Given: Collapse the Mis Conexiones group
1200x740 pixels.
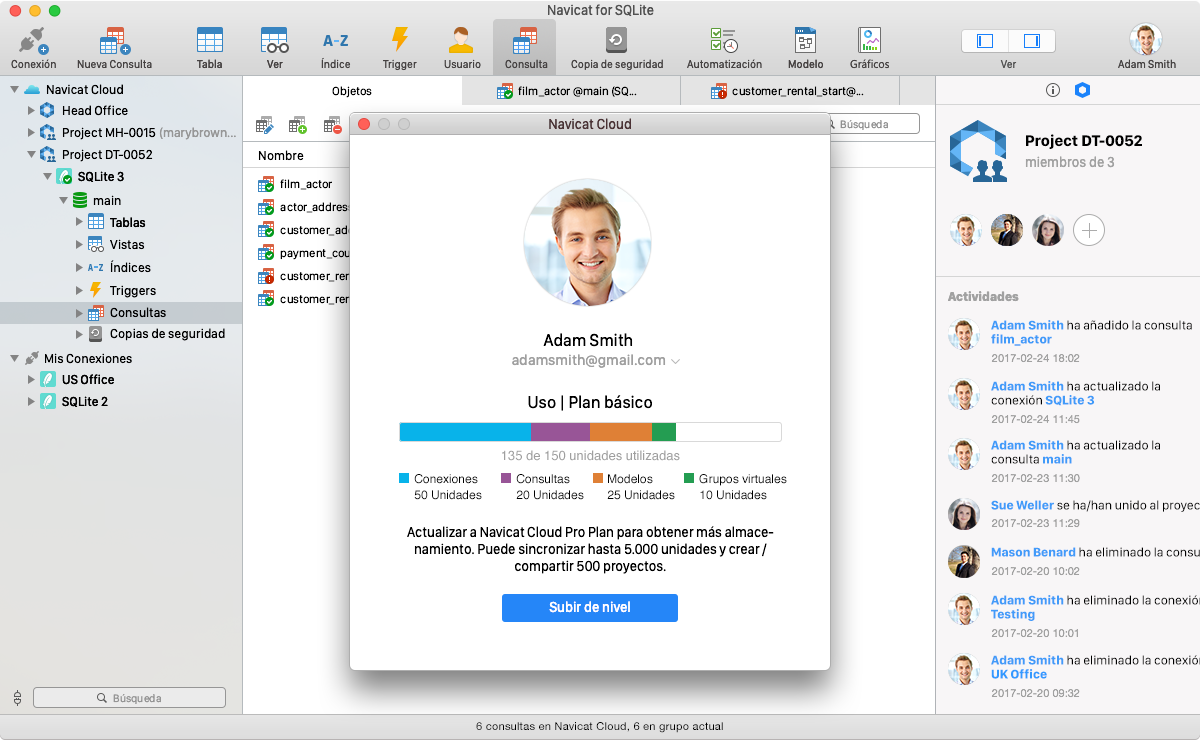Looking at the screenshot, I should tap(14, 358).
